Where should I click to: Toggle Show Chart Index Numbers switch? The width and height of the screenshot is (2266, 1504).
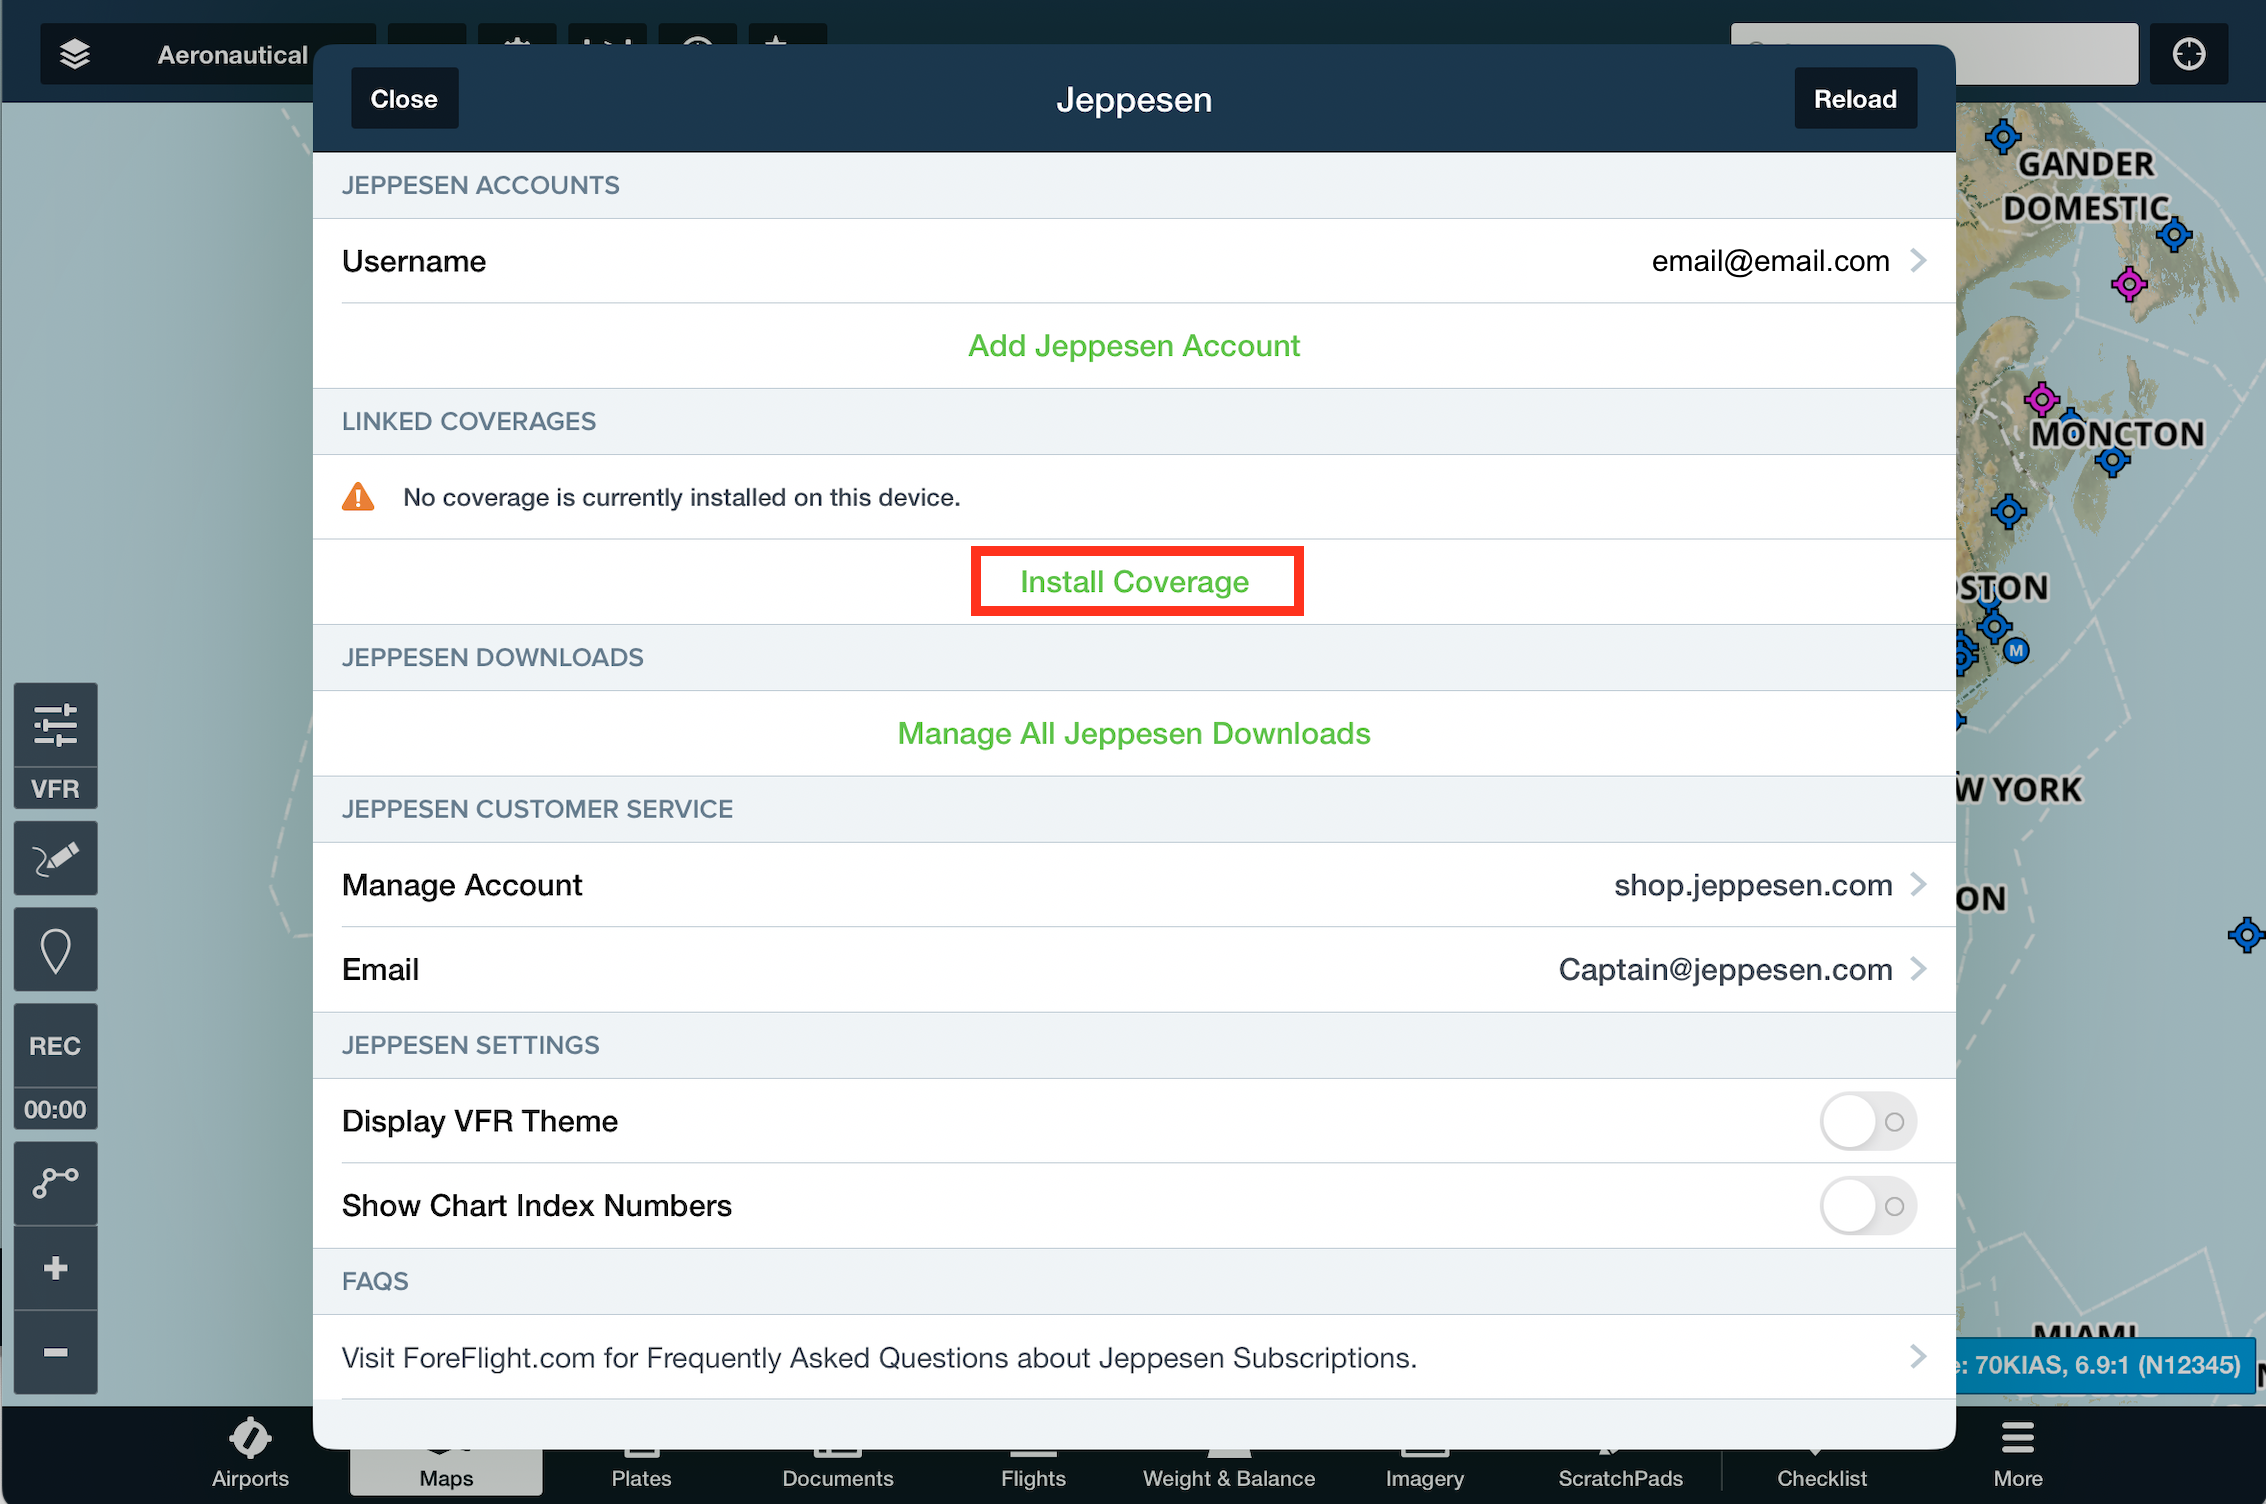pyautogui.click(x=1868, y=1206)
